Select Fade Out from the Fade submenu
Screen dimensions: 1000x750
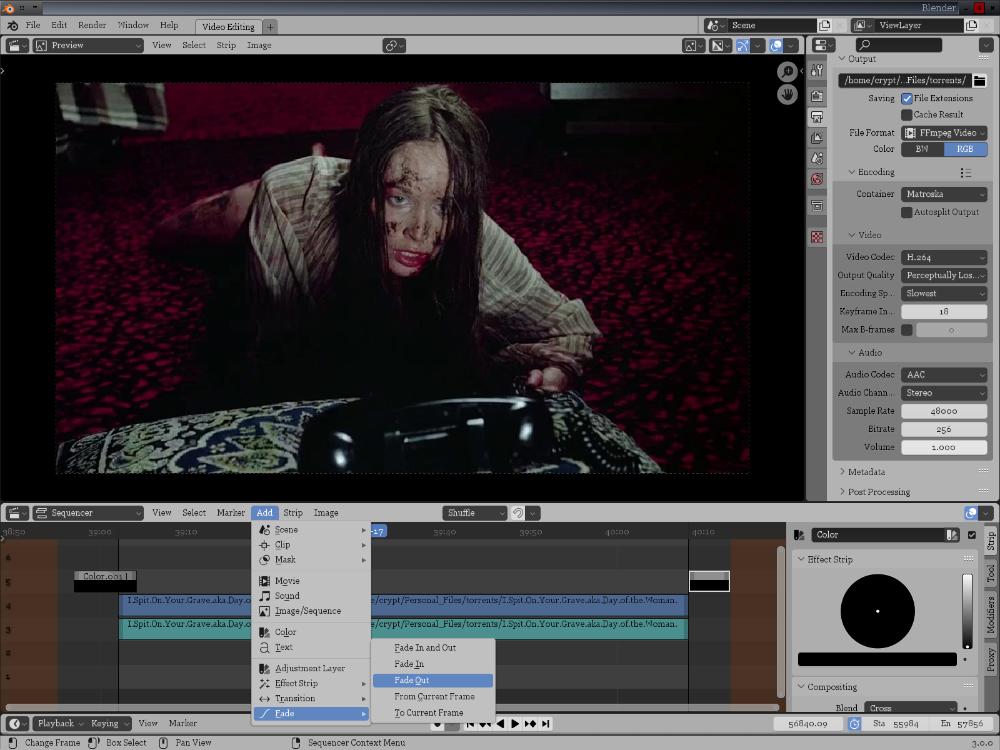click(433, 680)
